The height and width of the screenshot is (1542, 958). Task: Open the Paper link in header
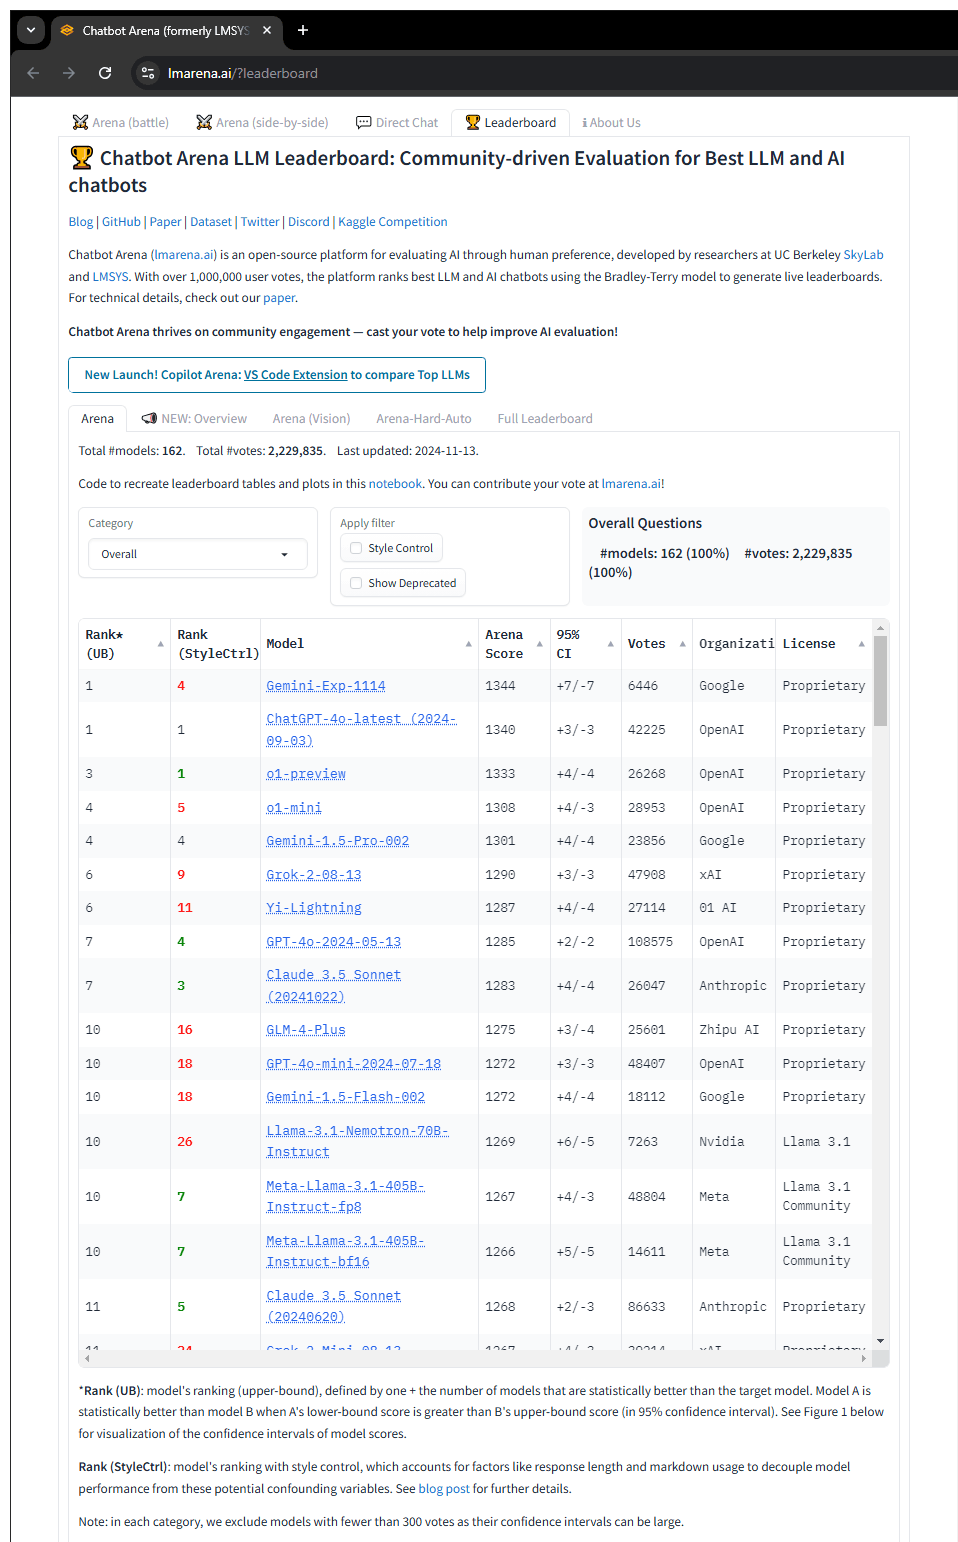[x=165, y=222]
